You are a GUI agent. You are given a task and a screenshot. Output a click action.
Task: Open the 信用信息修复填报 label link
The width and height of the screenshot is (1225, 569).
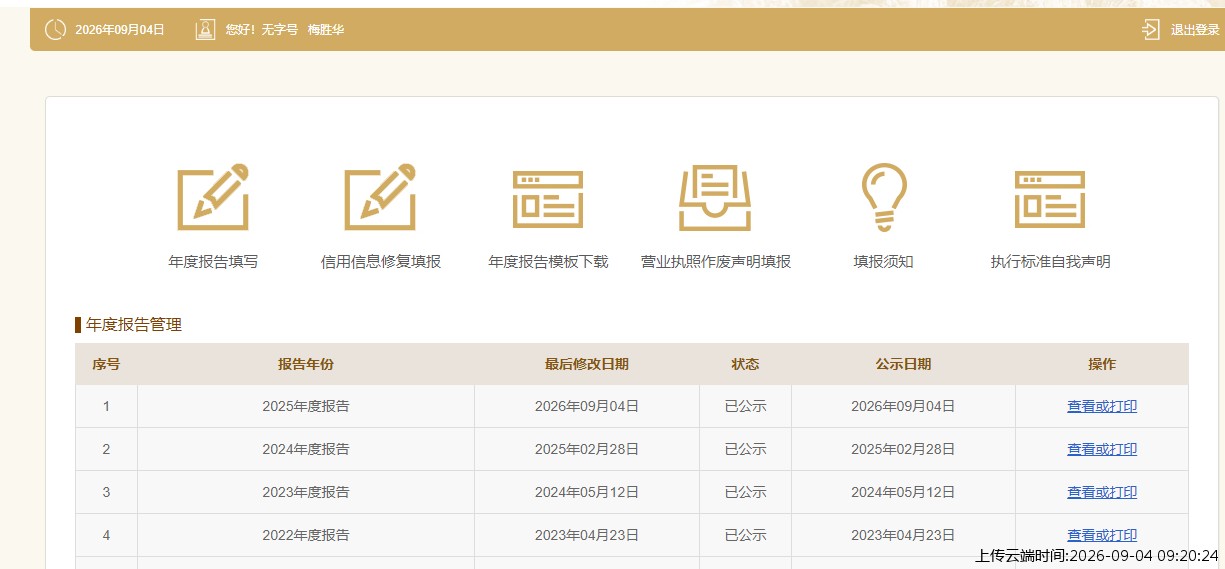(380, 262)
